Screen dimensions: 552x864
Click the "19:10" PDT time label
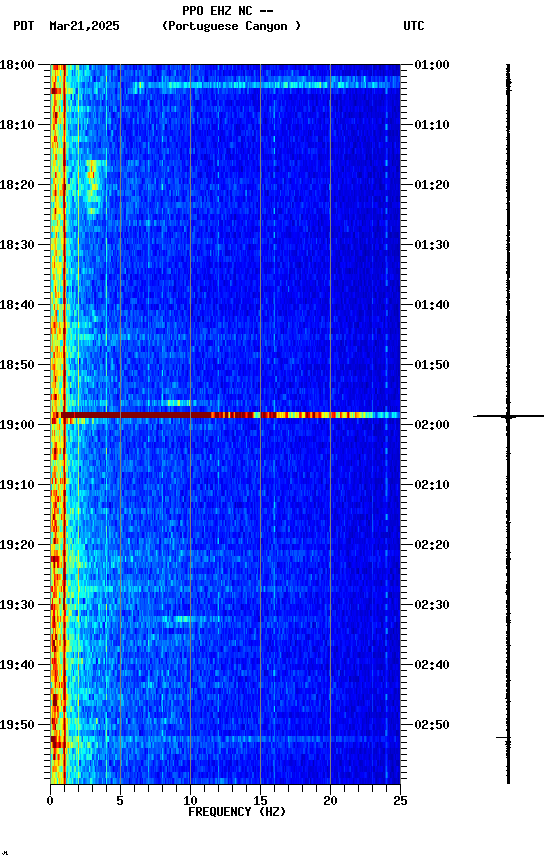17,485
